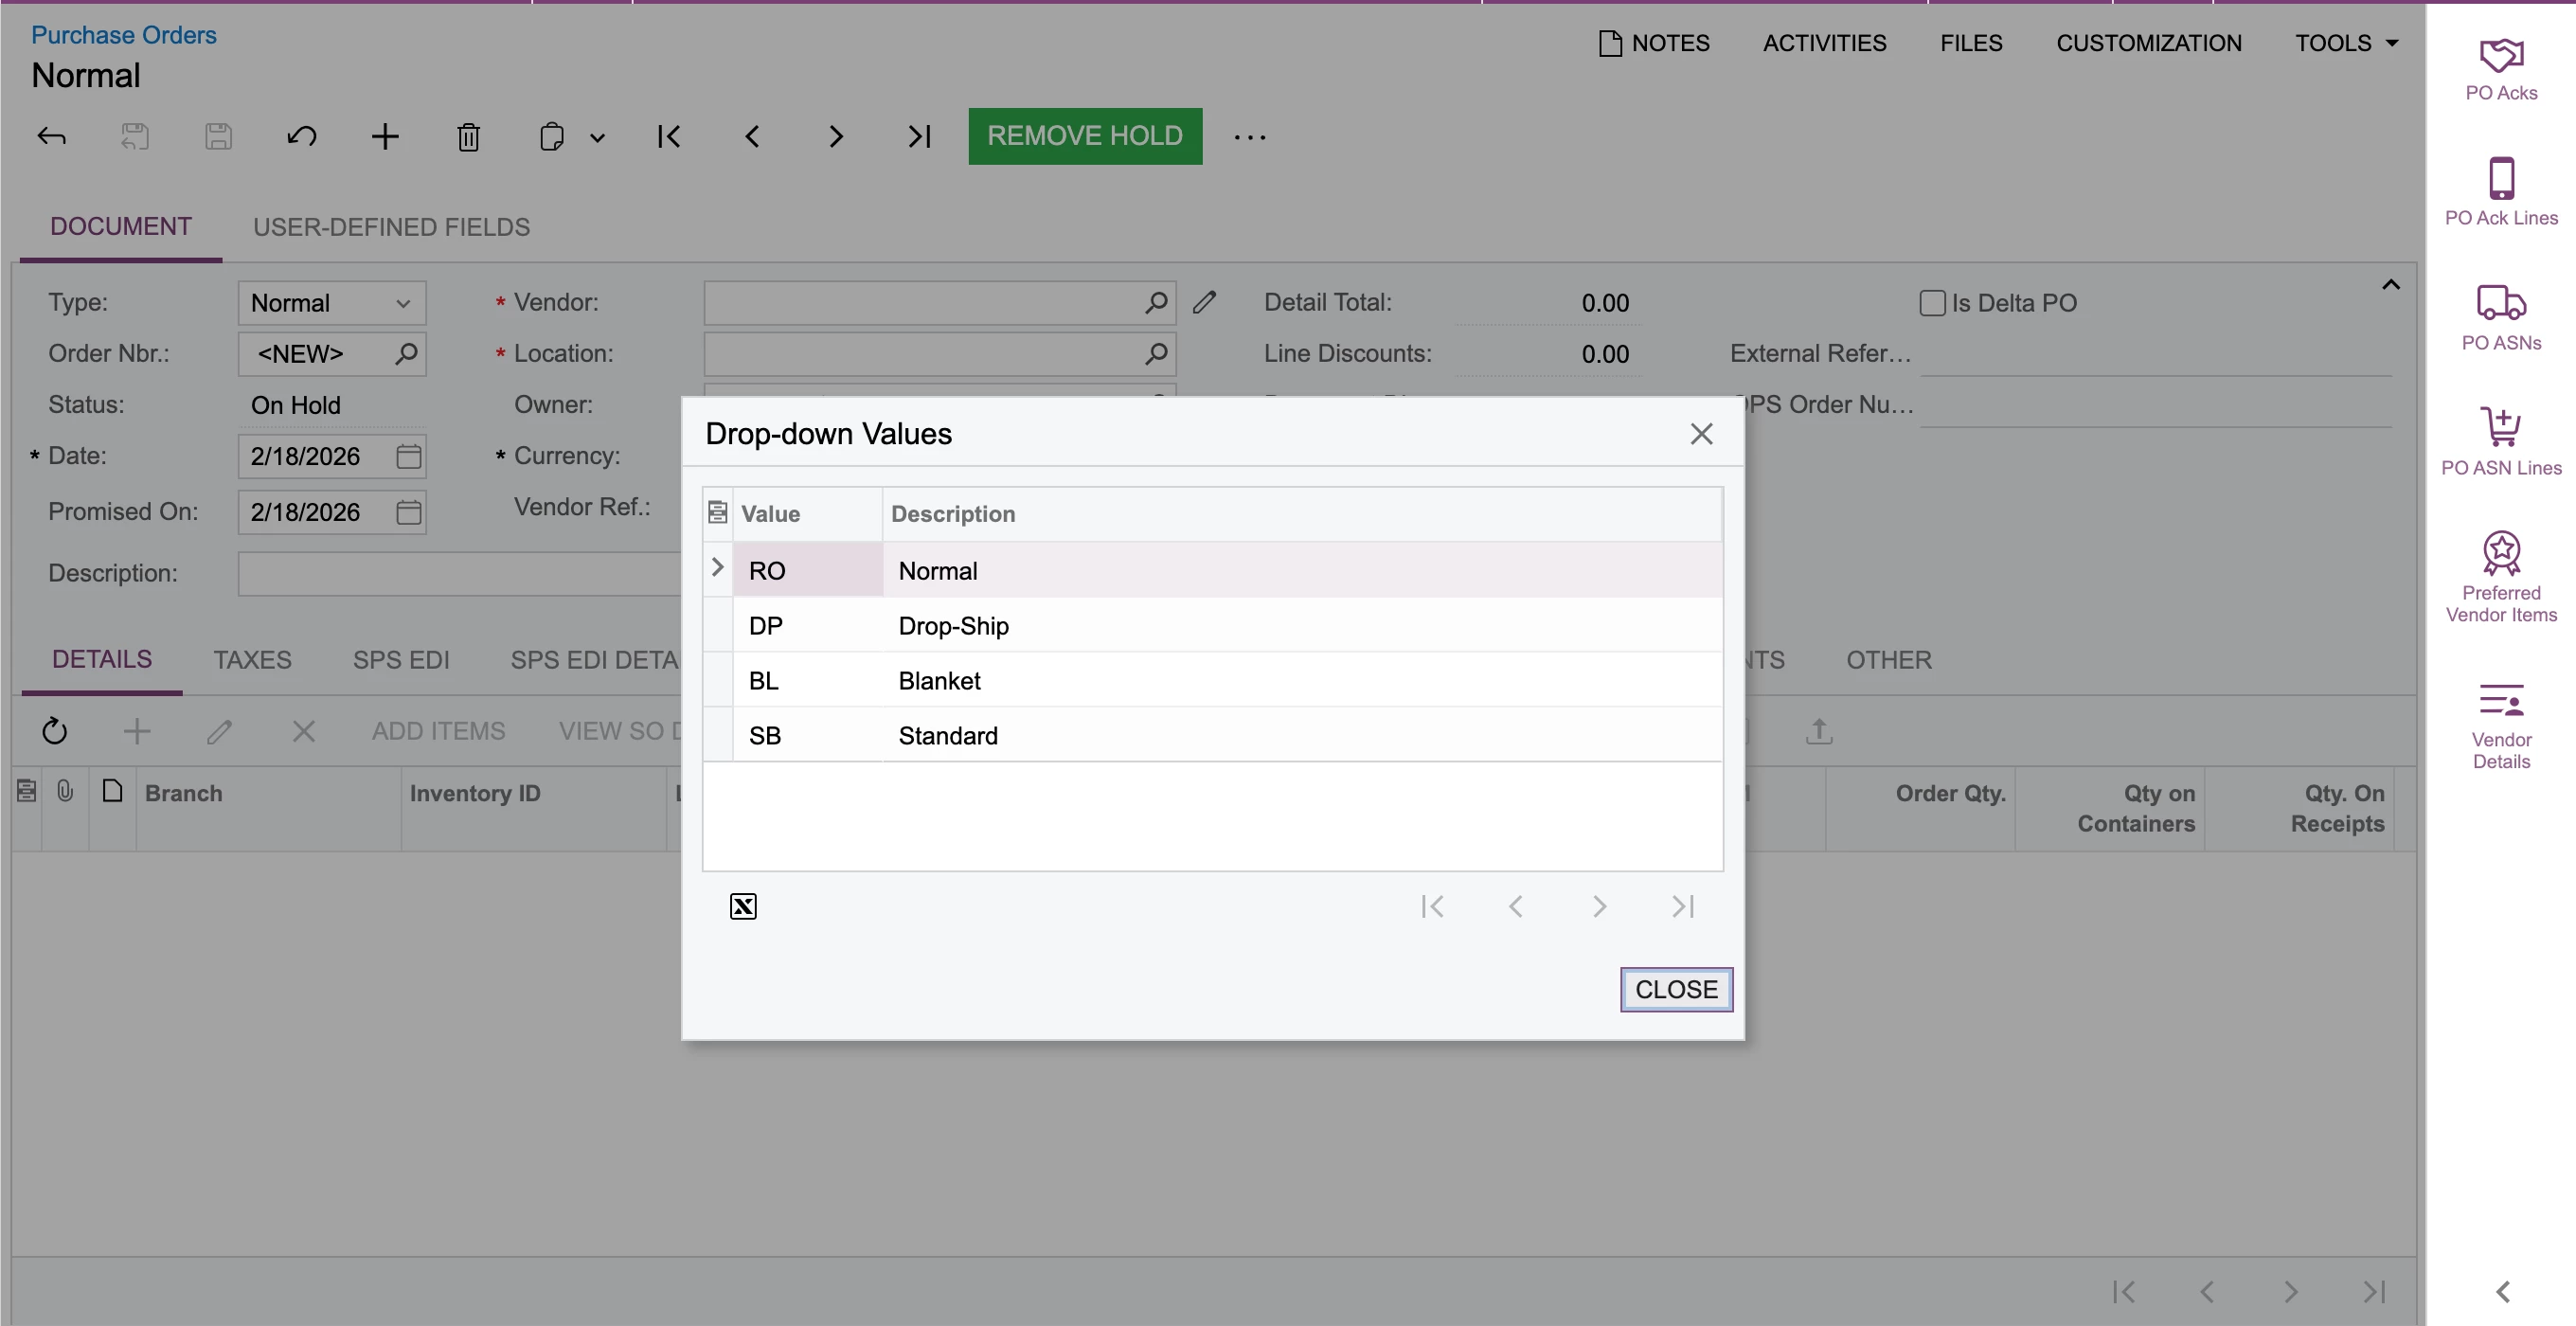The width and height of the screenshot is (2576, 1326).
Task: Click the Excel export icon in dialog
Action: pos(743,906)
